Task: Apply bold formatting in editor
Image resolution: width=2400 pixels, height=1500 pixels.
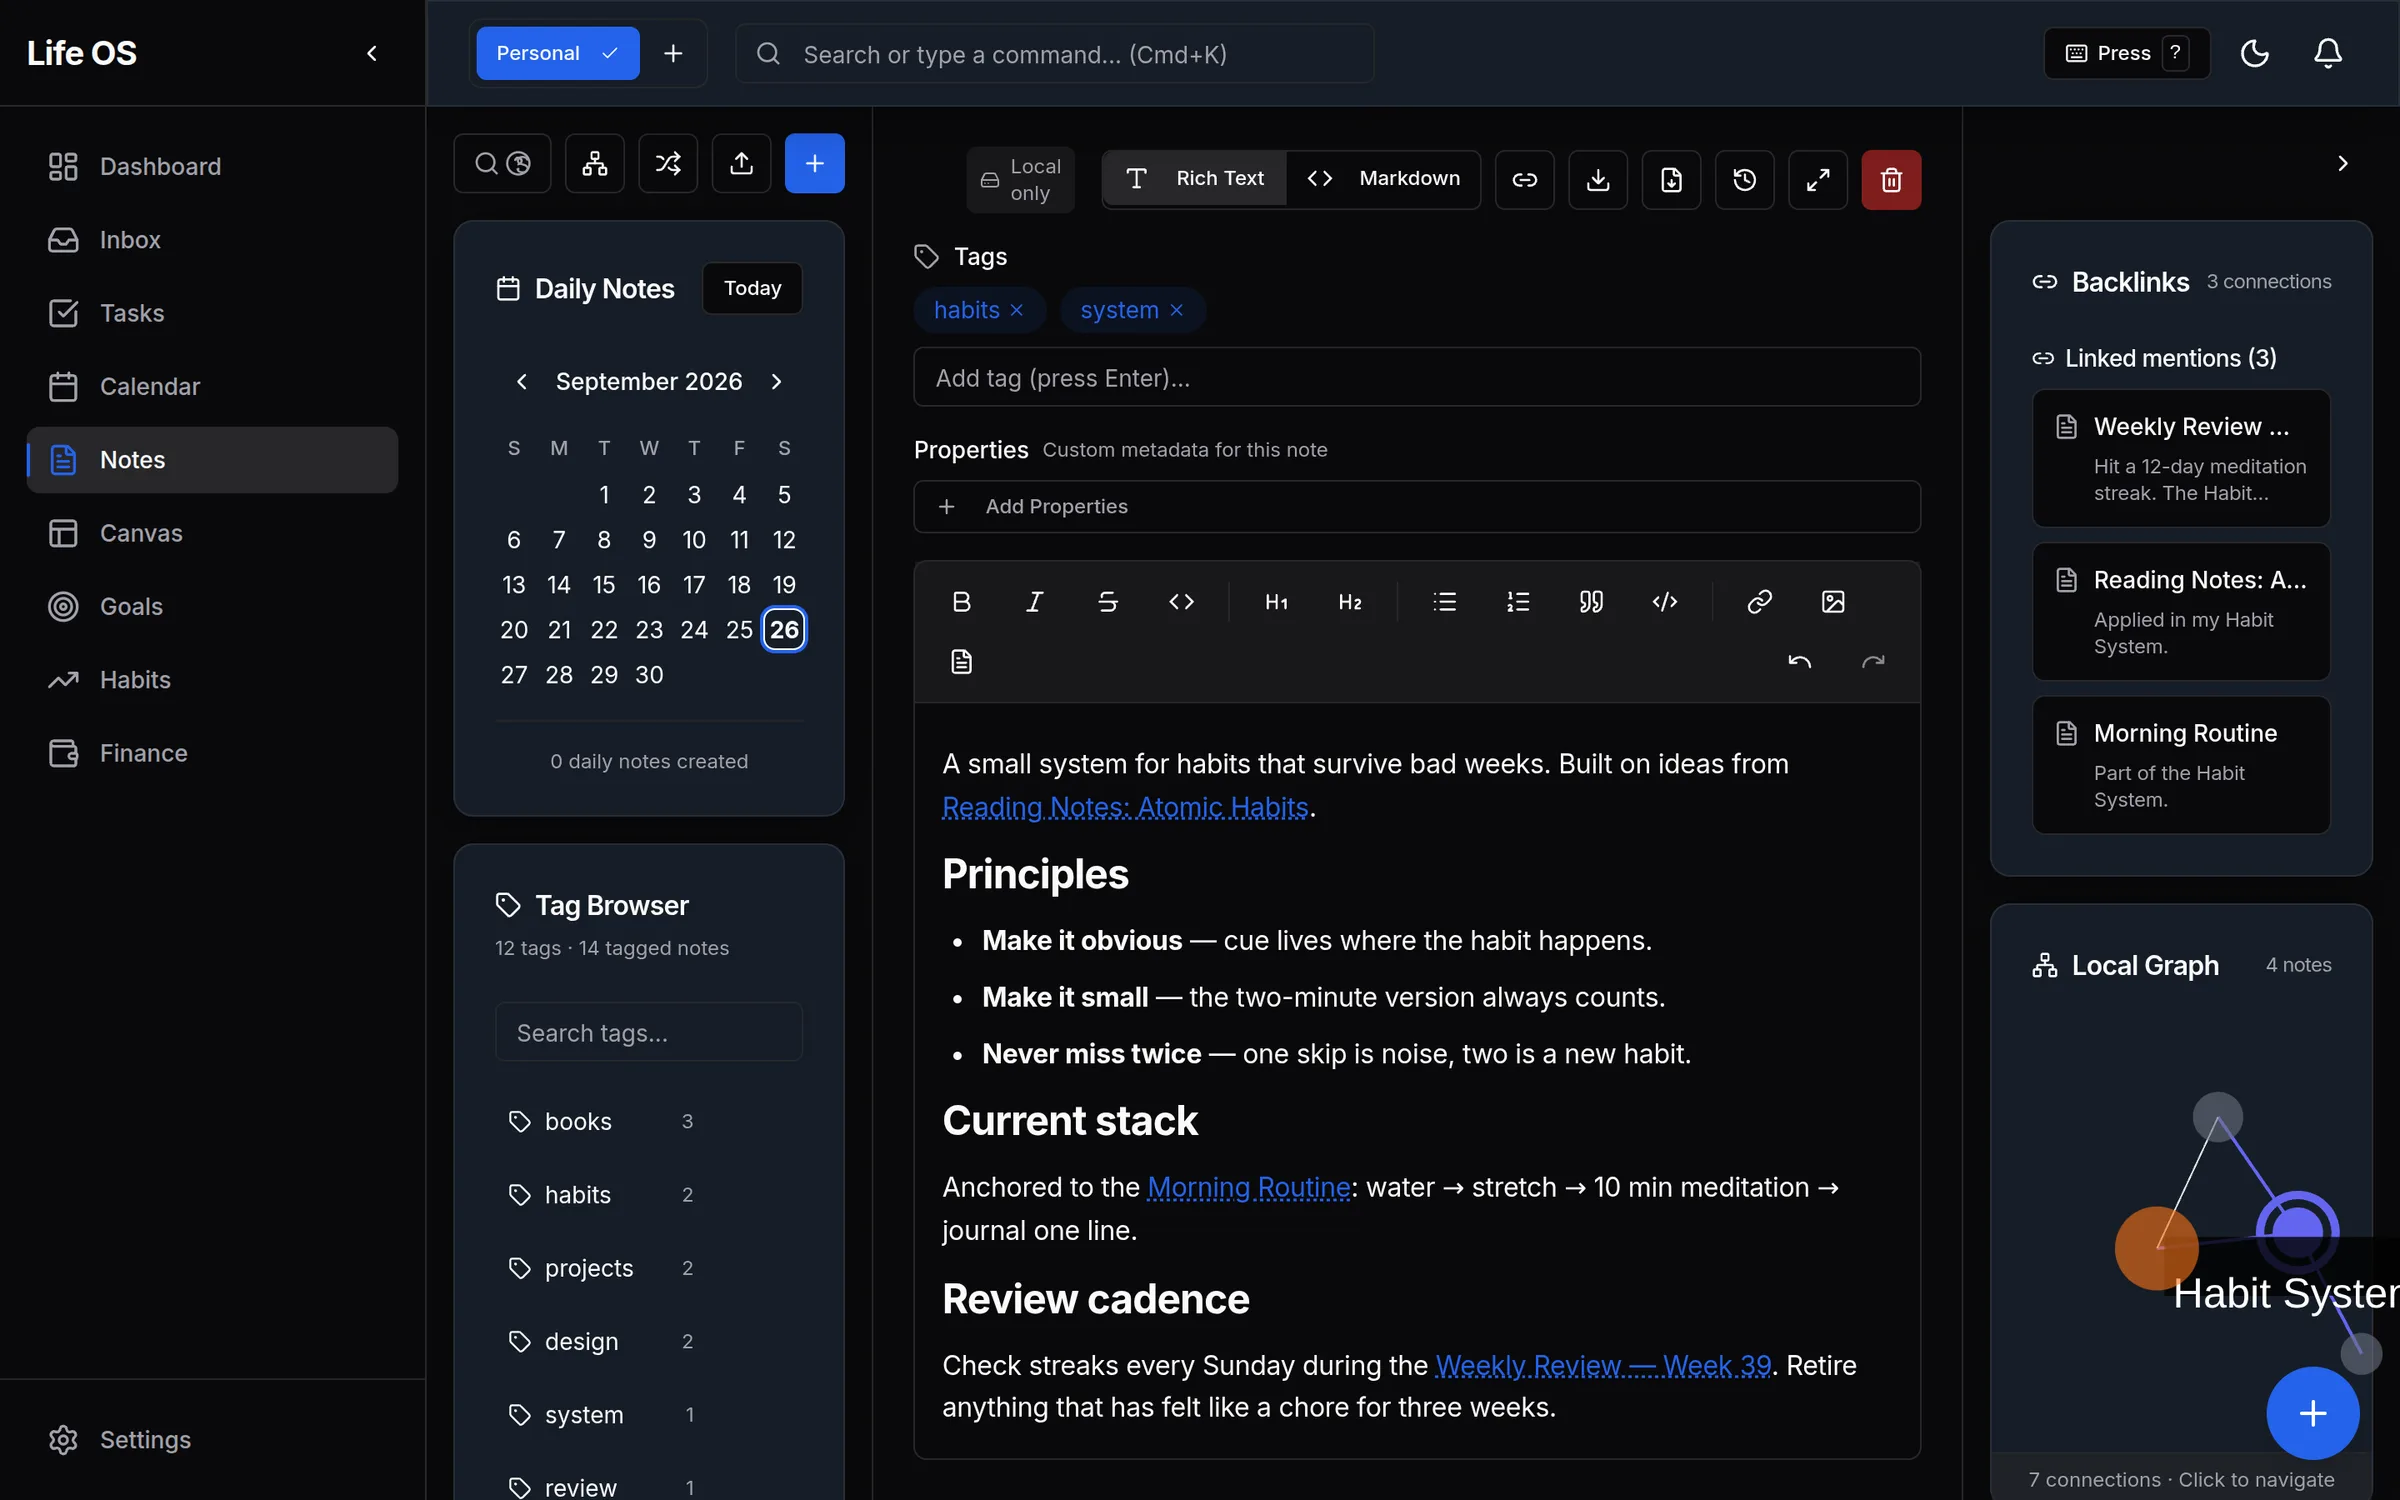Action: click(x=961, y=601)
